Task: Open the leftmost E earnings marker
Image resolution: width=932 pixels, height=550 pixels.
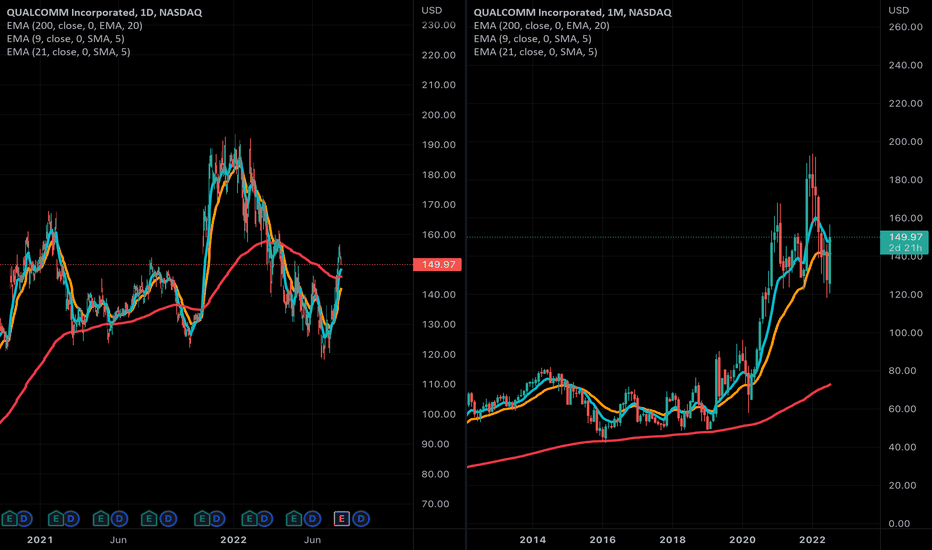Action: (9, 519)
